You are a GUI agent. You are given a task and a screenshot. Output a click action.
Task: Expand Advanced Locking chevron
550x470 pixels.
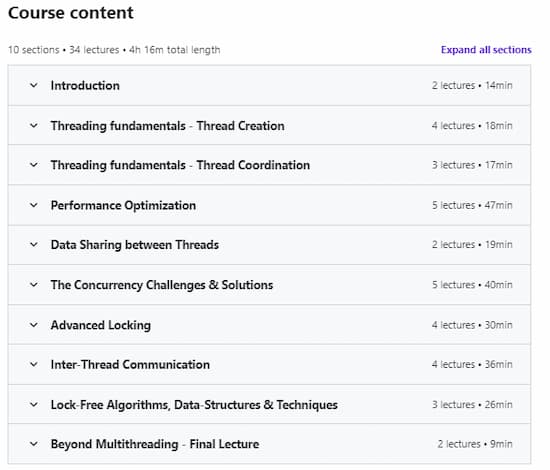point(34,325)
